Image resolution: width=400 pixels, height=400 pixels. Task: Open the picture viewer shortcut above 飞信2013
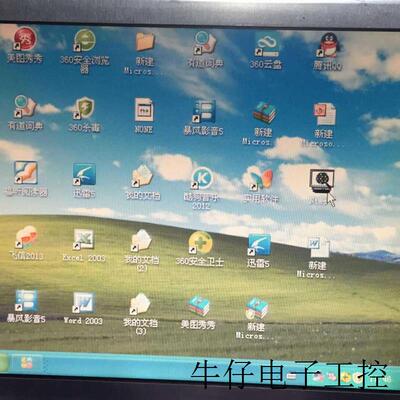[25, 173]
